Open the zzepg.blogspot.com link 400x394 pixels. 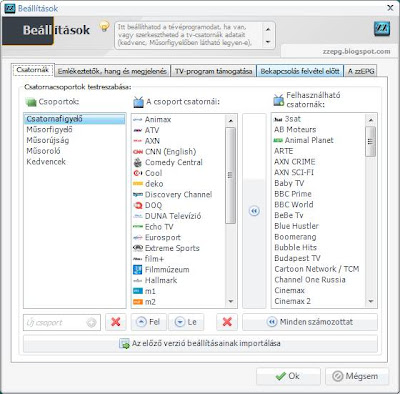pyautogui.click(x=356, y=51)
